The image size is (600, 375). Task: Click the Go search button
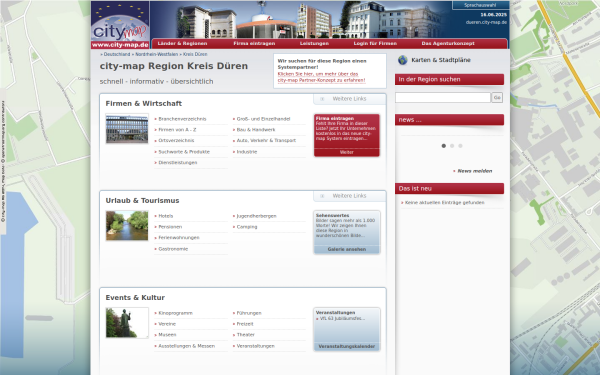click(x=497, y=98)
